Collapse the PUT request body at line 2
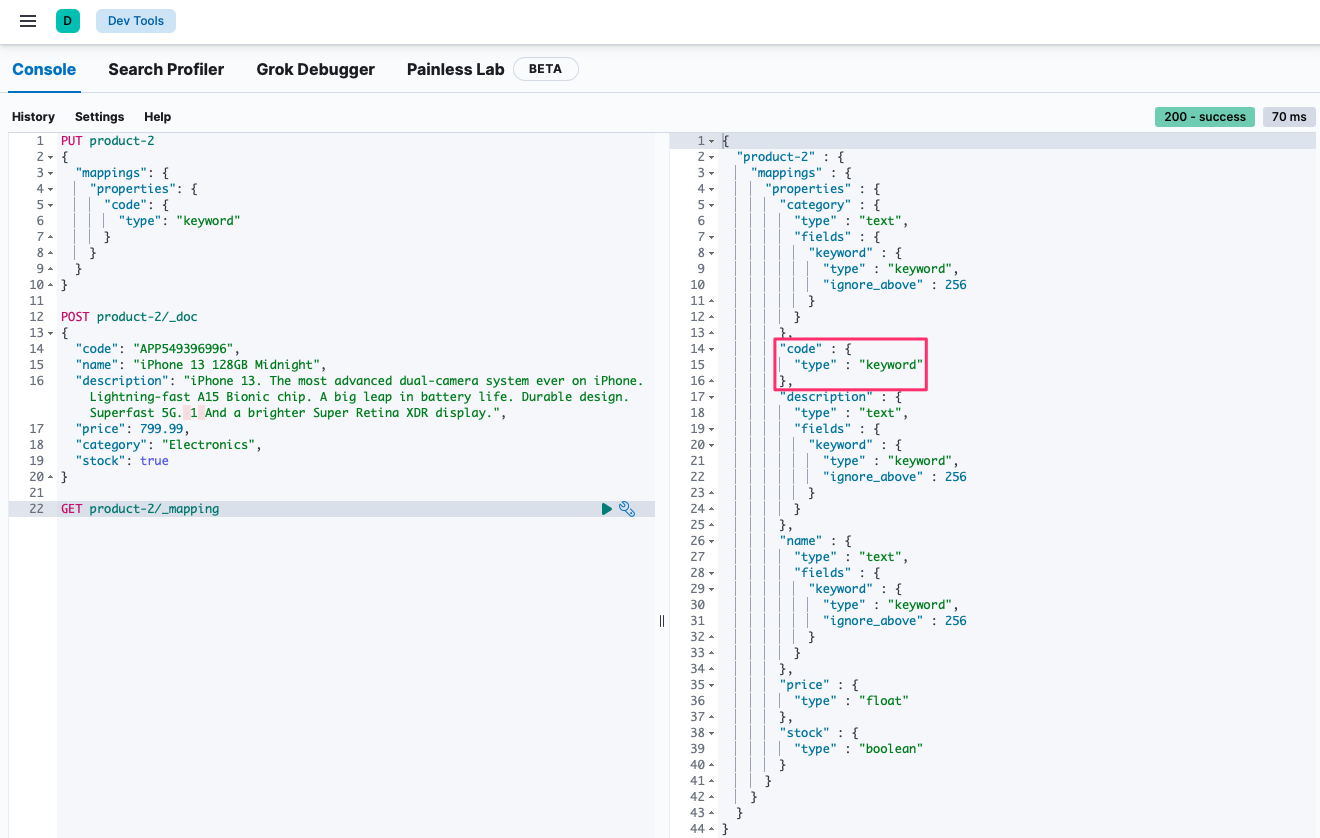Screen dimensions: 1320x838 [x=51, y=157]
